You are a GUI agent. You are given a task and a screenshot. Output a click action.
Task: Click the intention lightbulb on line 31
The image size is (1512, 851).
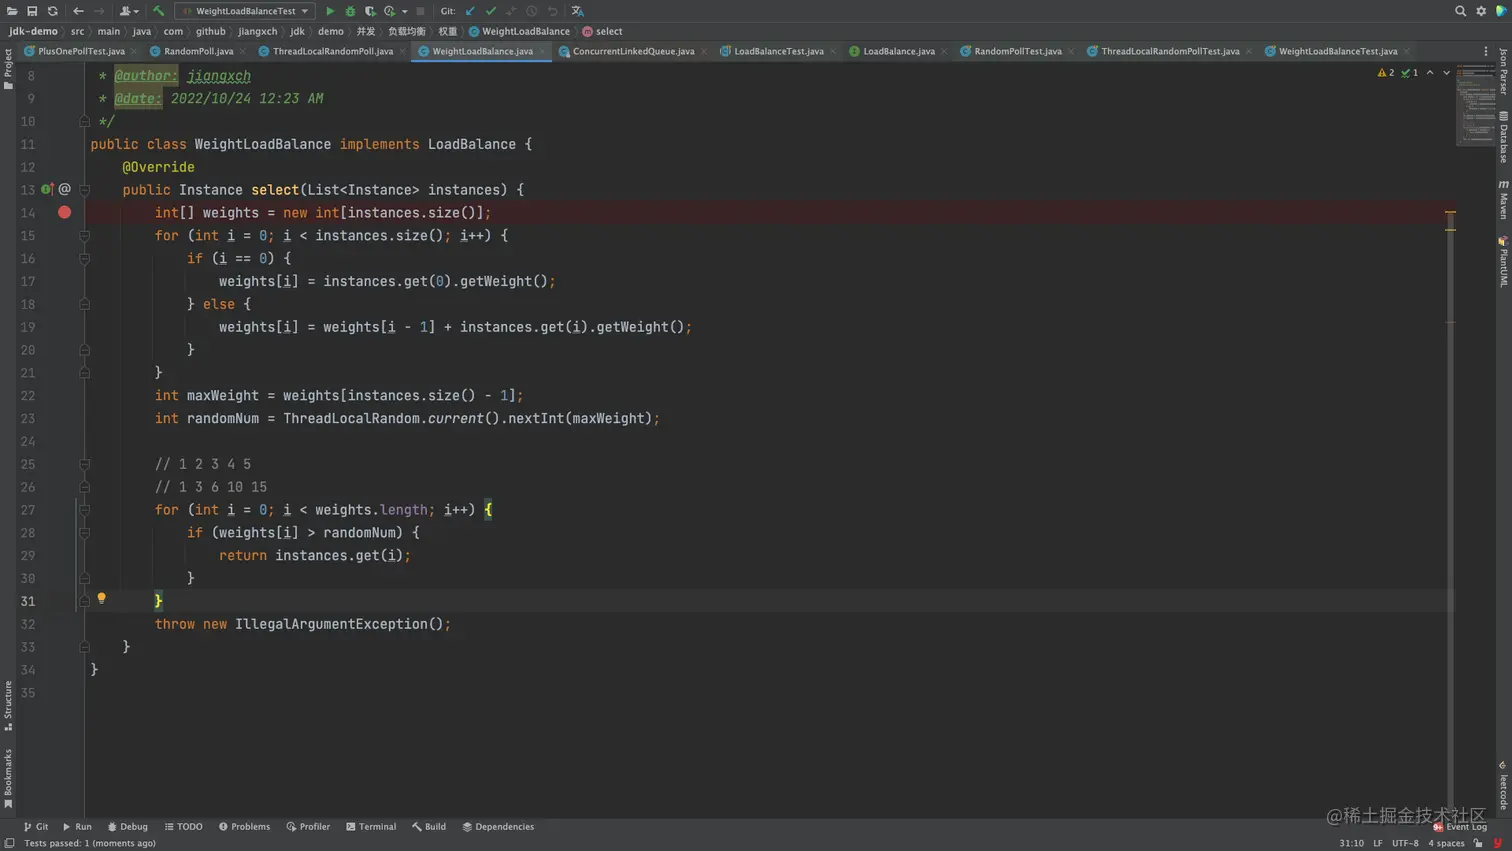101,598
